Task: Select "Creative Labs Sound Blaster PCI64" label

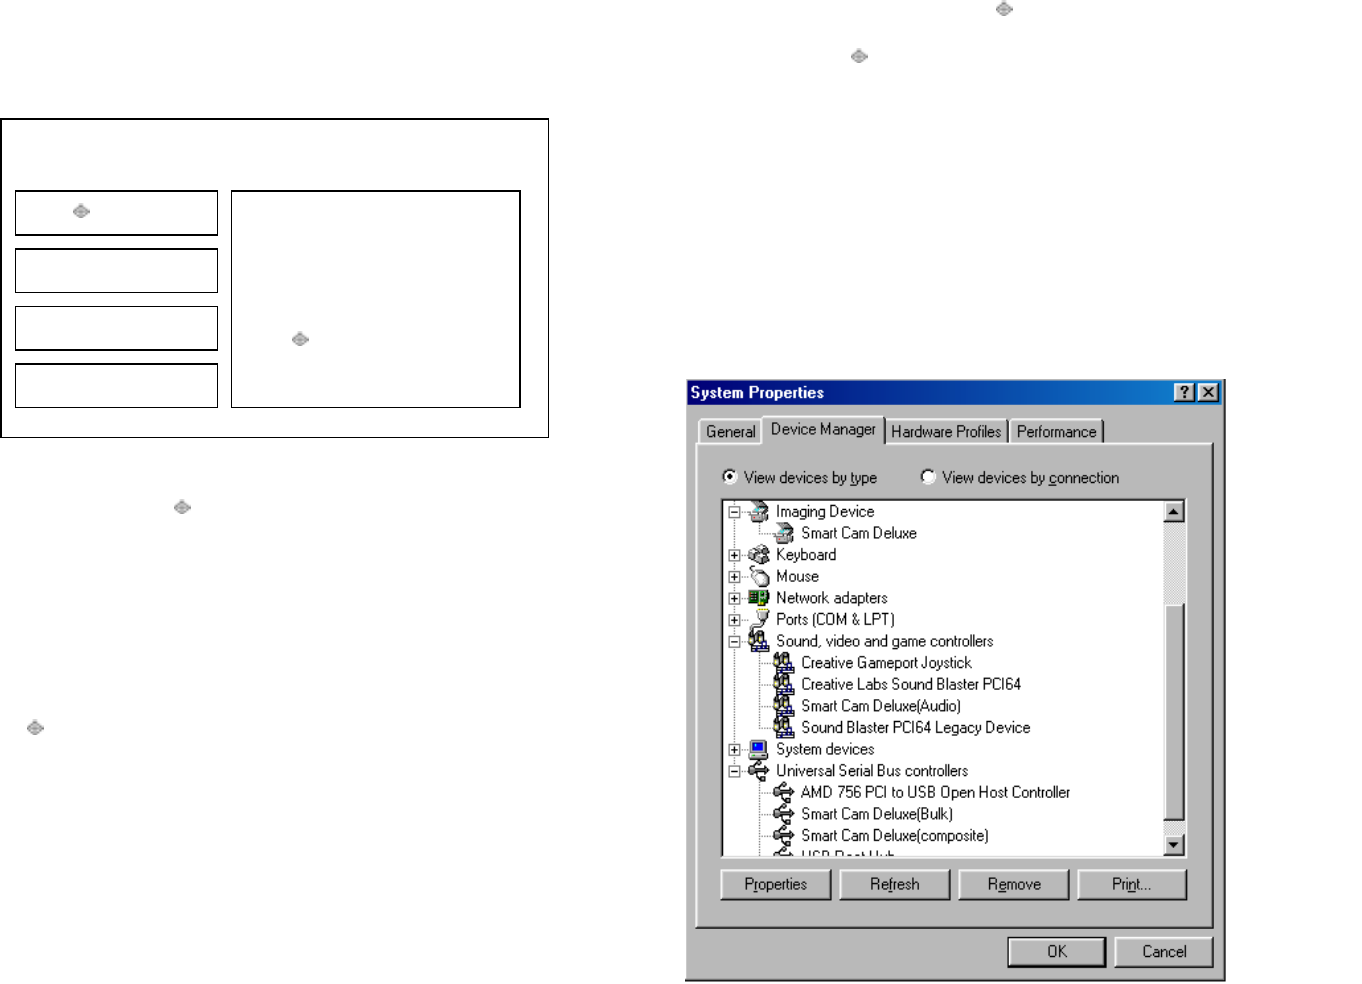Action: [911, 685]
